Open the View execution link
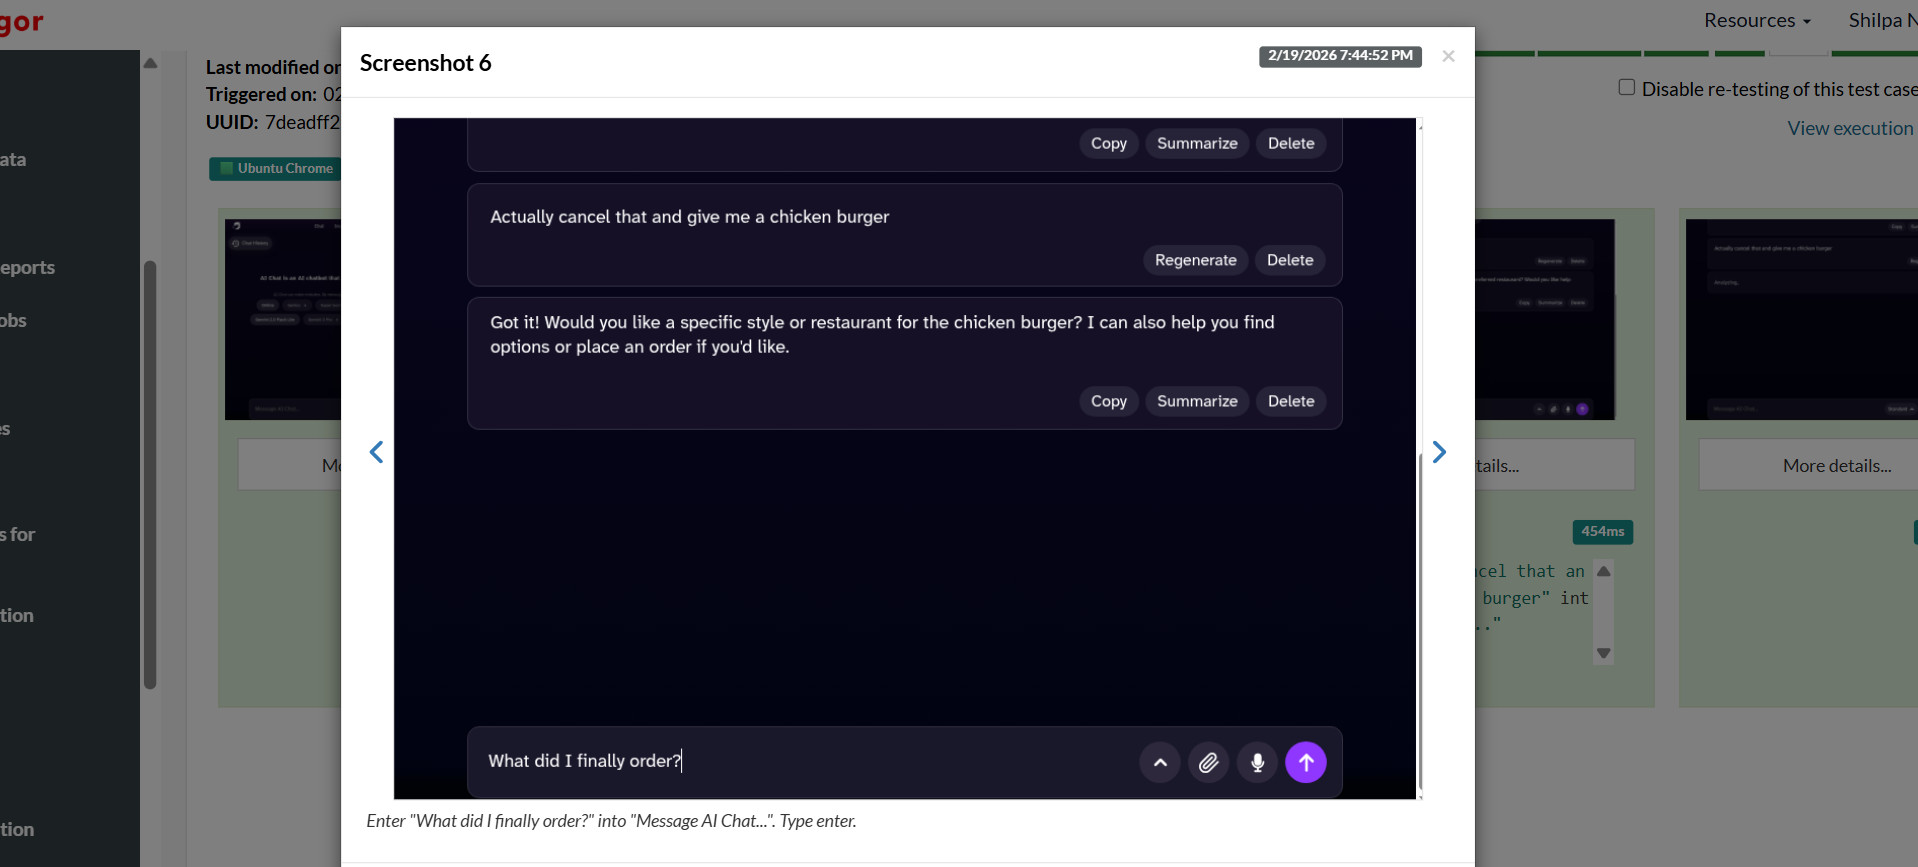 pos(1849,128)
